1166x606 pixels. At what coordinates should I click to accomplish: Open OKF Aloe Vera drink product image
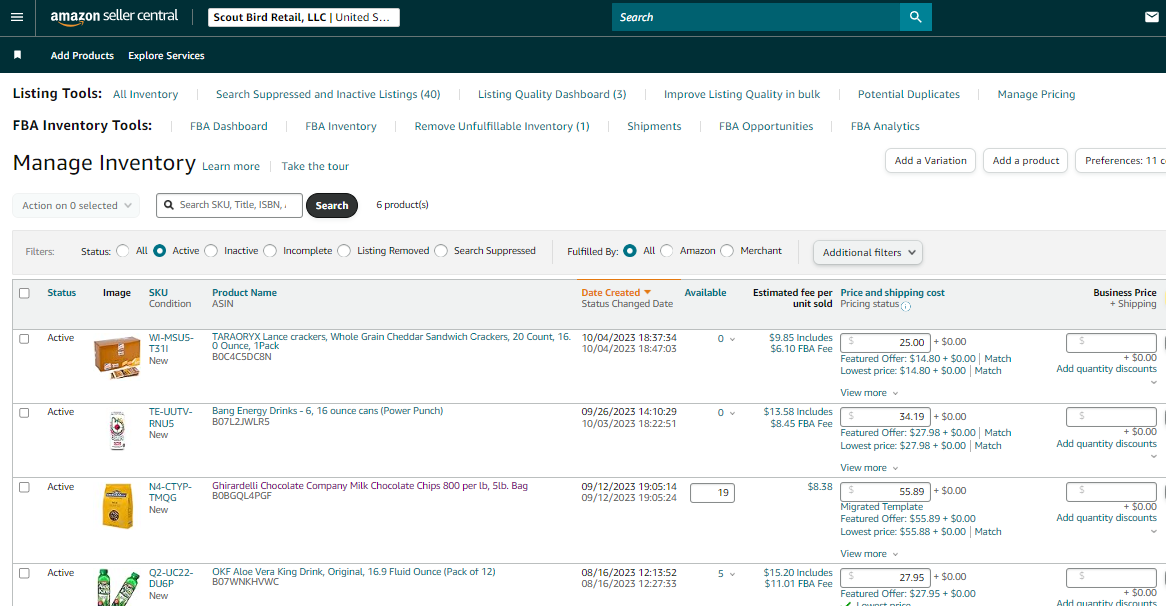(117, 587)
